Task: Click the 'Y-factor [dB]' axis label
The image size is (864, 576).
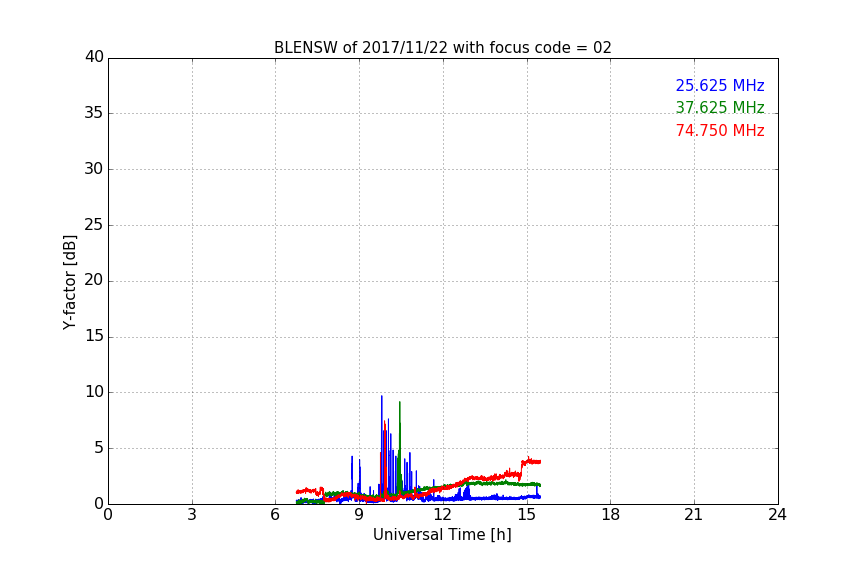Action: [x=69, y=282]
